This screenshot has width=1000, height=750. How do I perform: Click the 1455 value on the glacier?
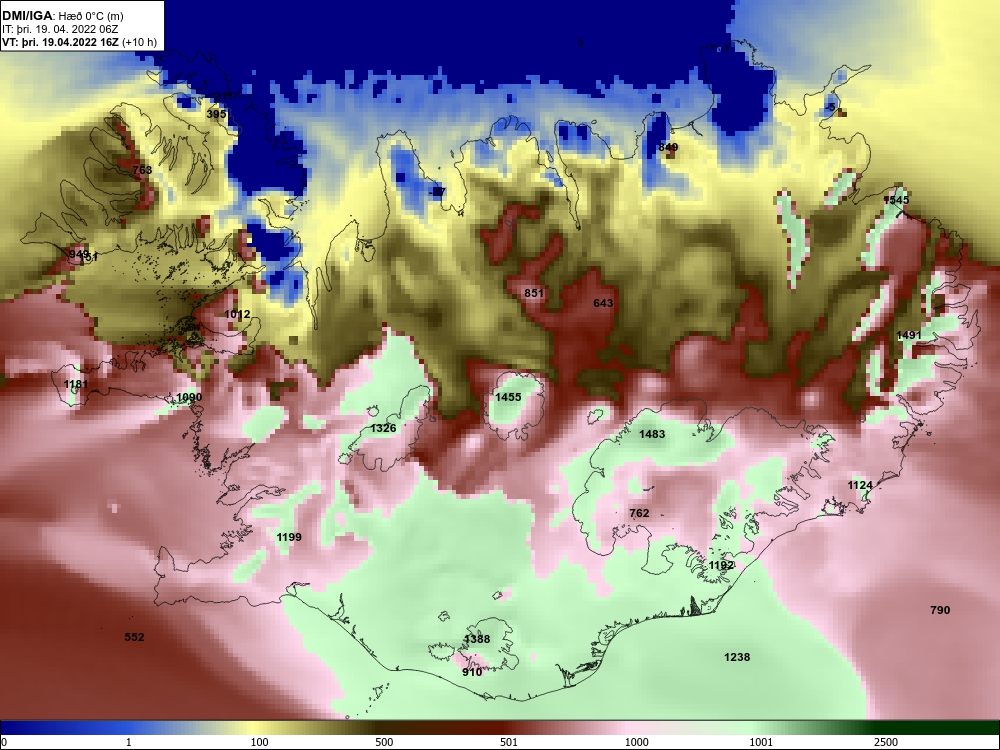click(508, 397)
